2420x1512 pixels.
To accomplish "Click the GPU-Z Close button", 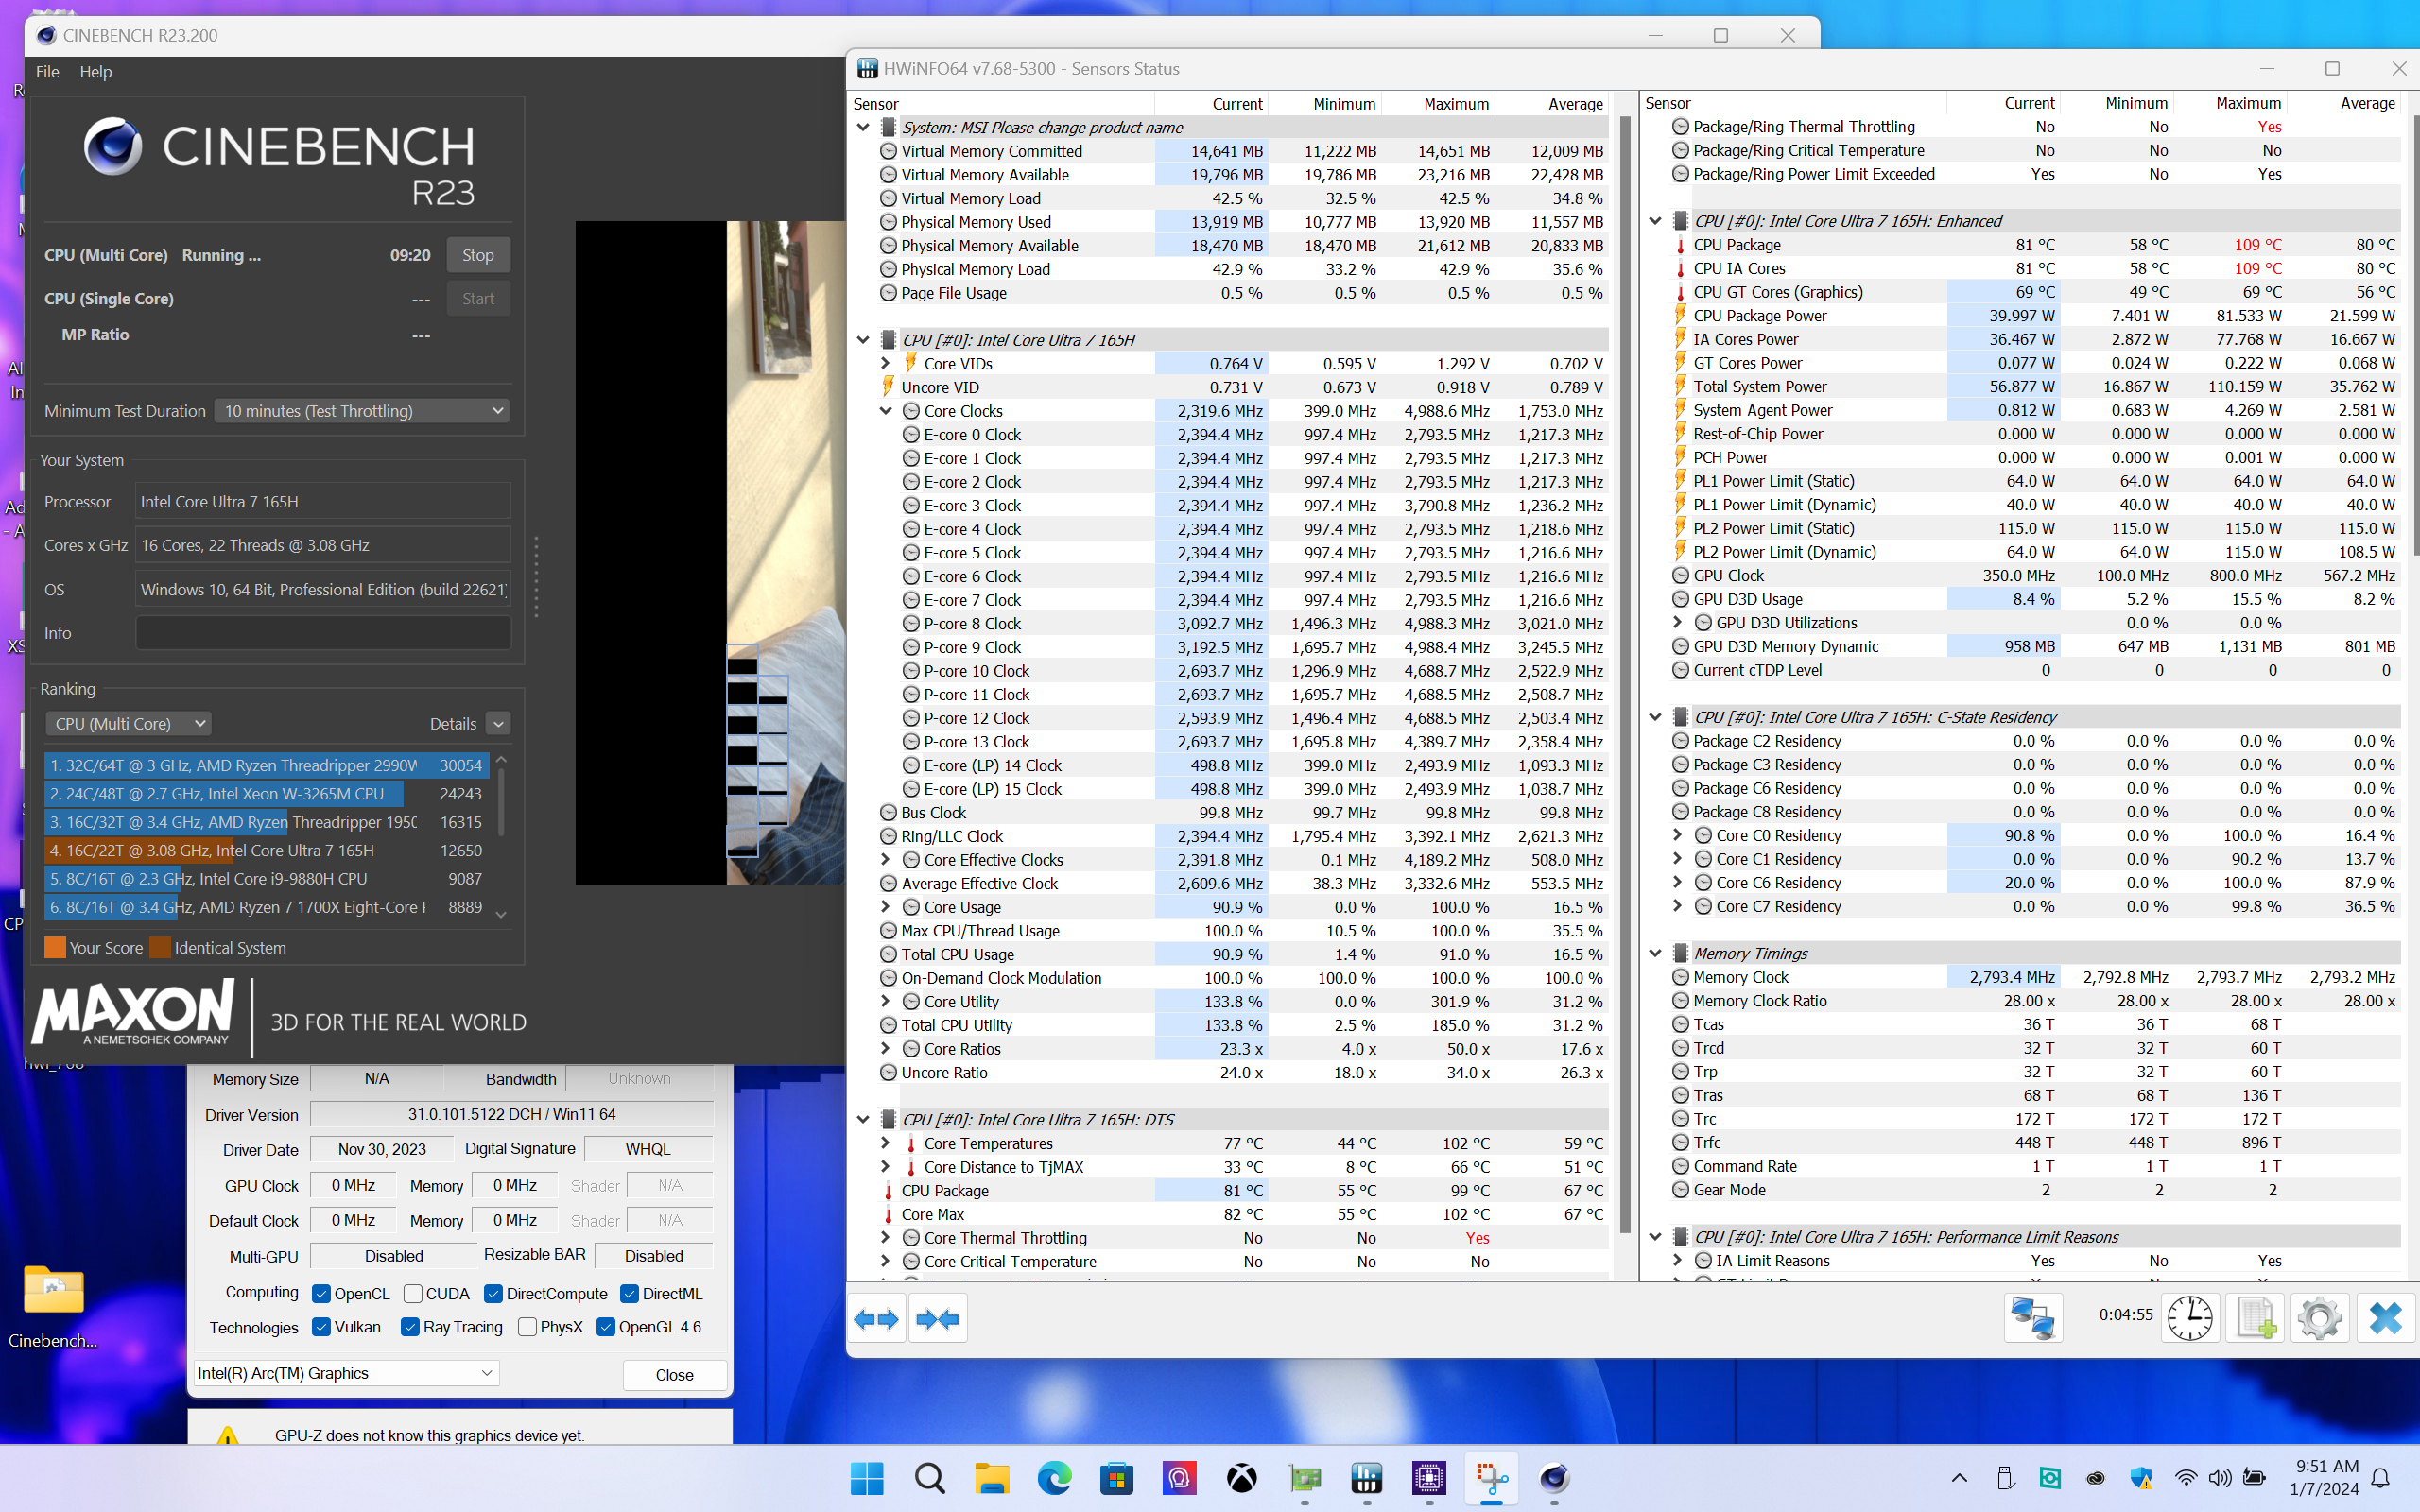I will click(674, 1375).
